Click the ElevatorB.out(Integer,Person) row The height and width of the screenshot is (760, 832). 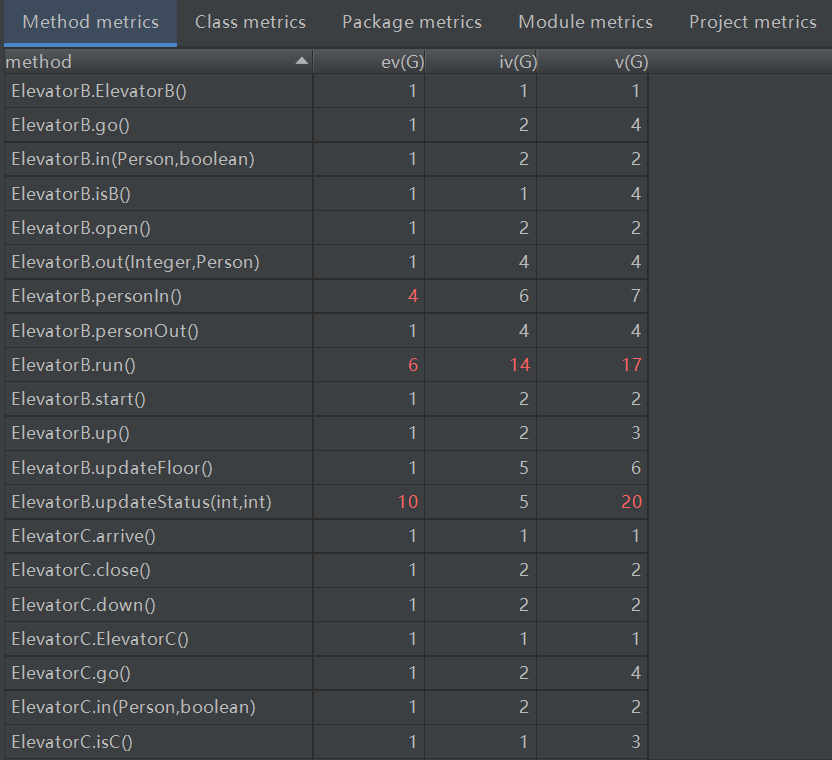[135, 262]
